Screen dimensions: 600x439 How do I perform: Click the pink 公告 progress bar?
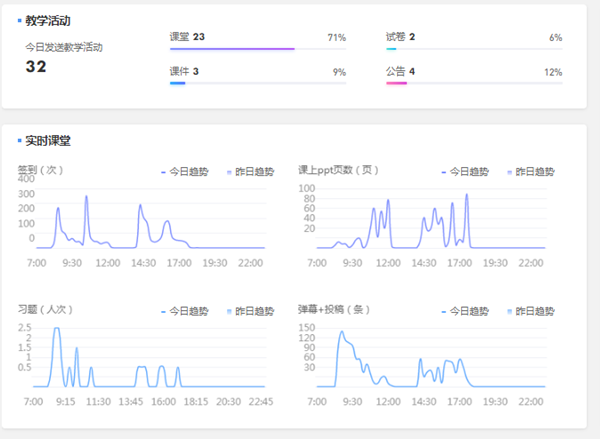click(396, 83)
